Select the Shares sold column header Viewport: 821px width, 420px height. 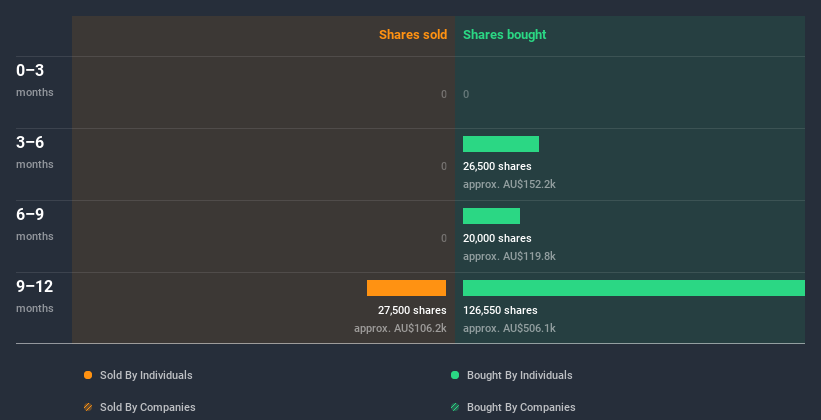tap(413, 35)
